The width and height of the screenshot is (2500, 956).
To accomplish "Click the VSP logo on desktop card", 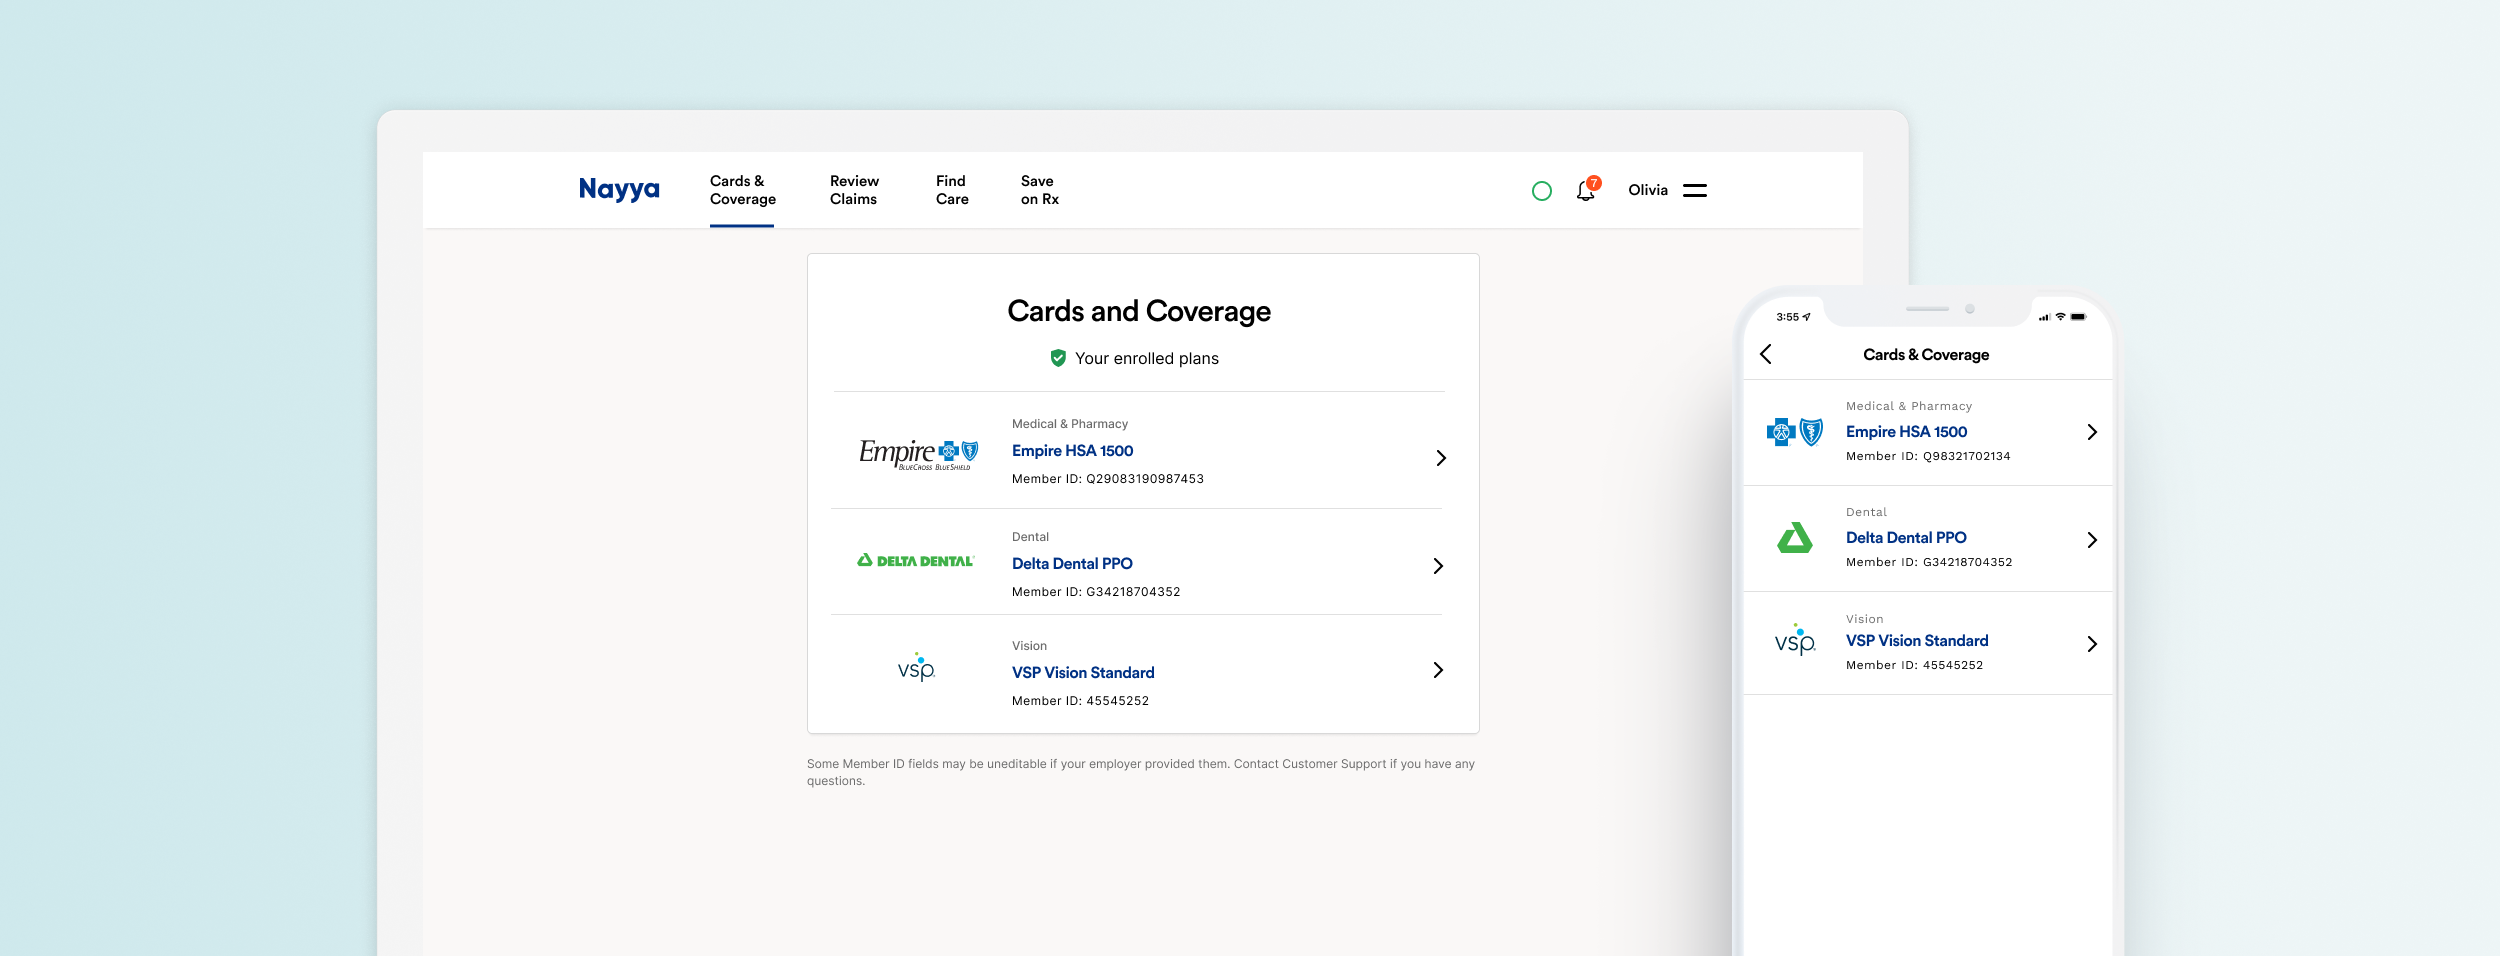I will [916, 667].
